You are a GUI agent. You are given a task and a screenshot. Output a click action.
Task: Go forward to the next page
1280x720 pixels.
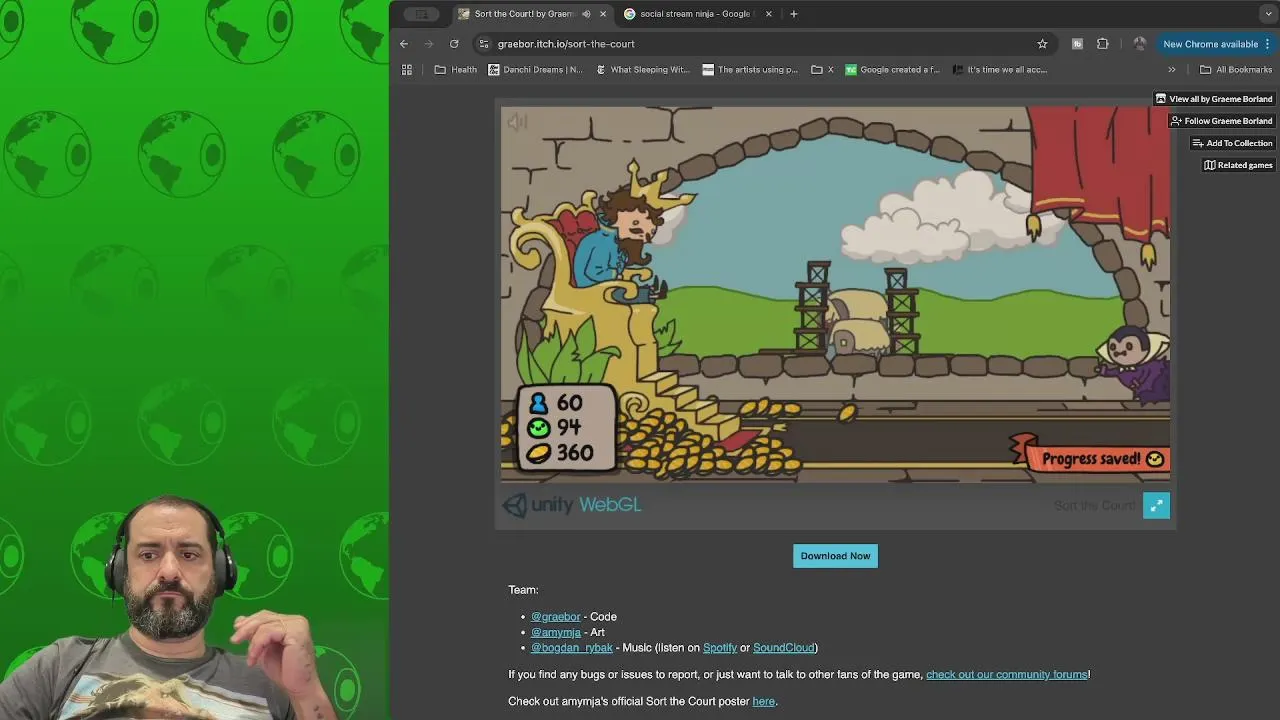click(x=429, y=44)
